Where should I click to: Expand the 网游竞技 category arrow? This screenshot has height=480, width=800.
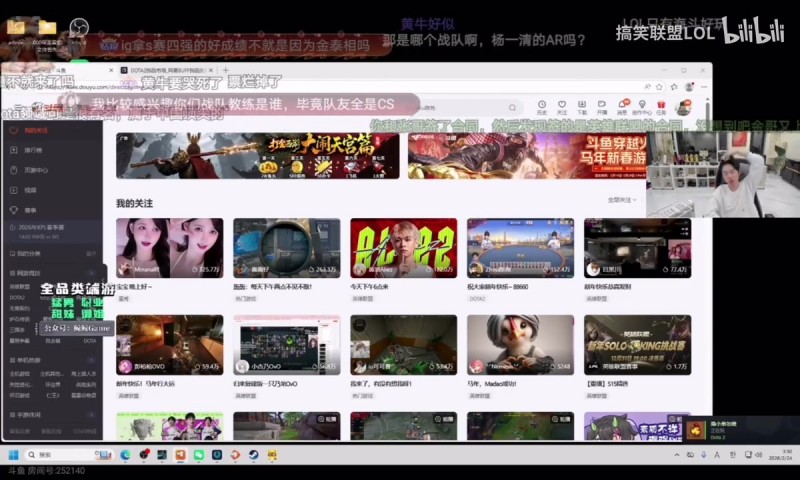[92, 273]
